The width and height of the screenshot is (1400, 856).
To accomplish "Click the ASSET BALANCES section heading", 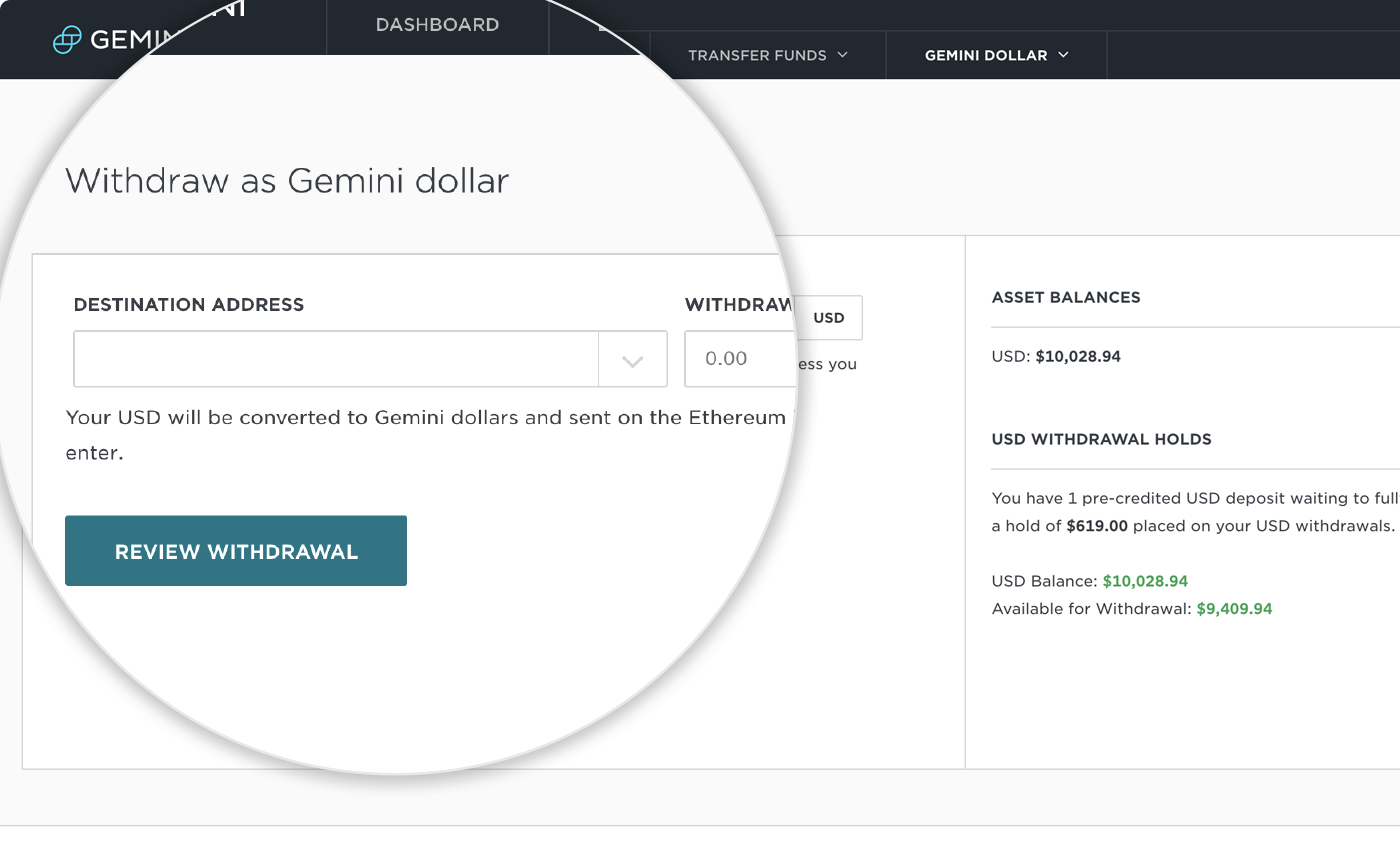I will pos(1066,297).
